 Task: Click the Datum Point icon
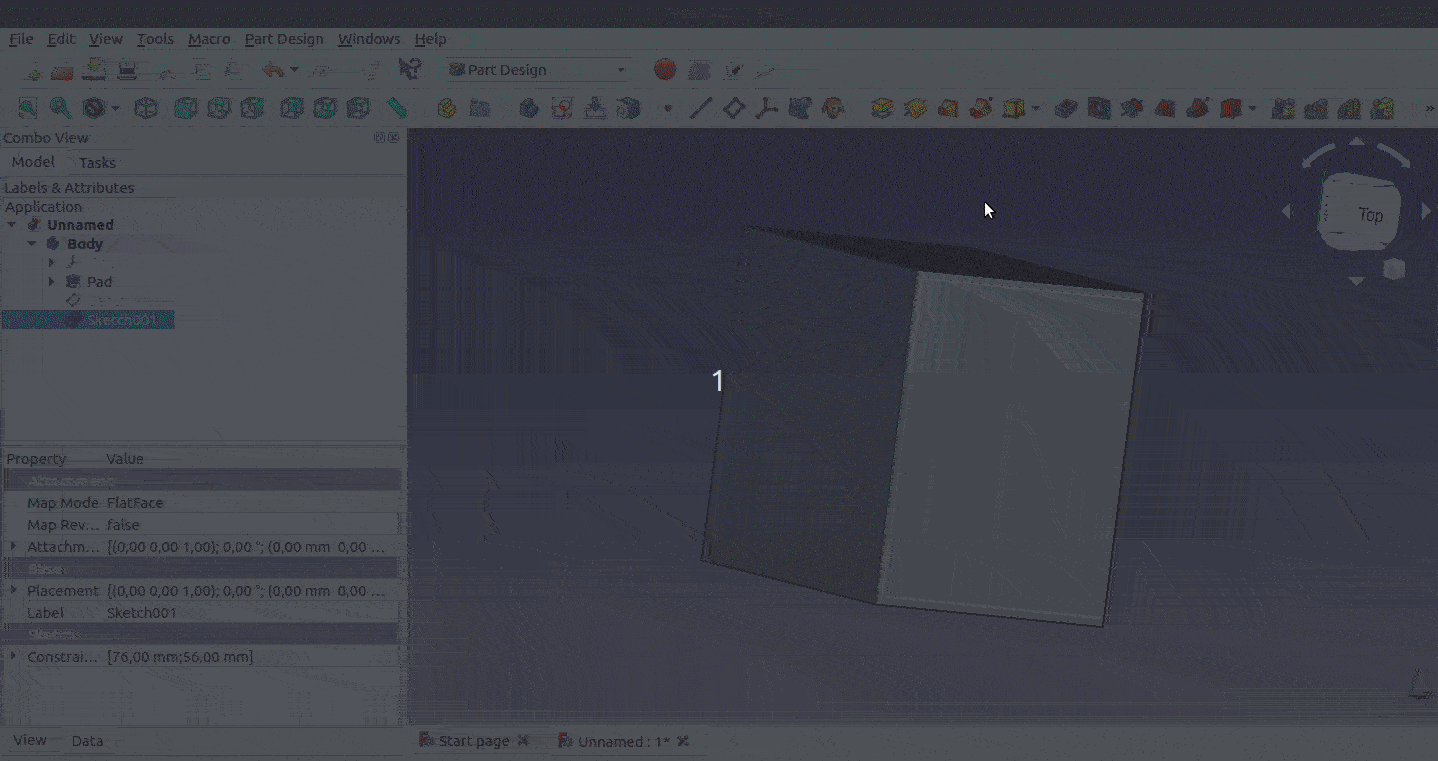[668, 108]
